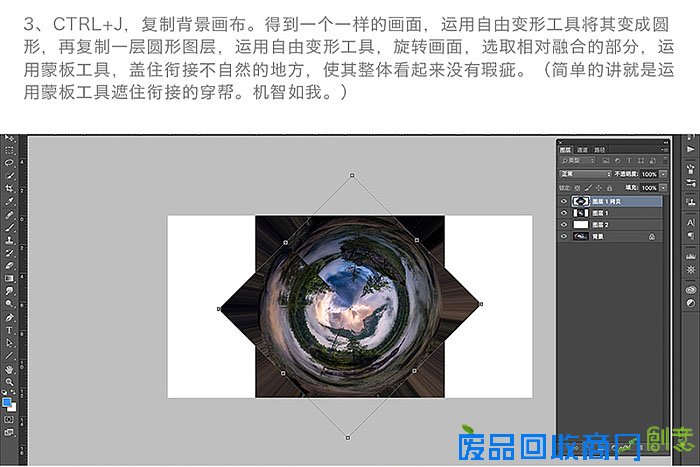Select the Gradient tool
The image size is (700, 467).
click(x=9, y=278)
